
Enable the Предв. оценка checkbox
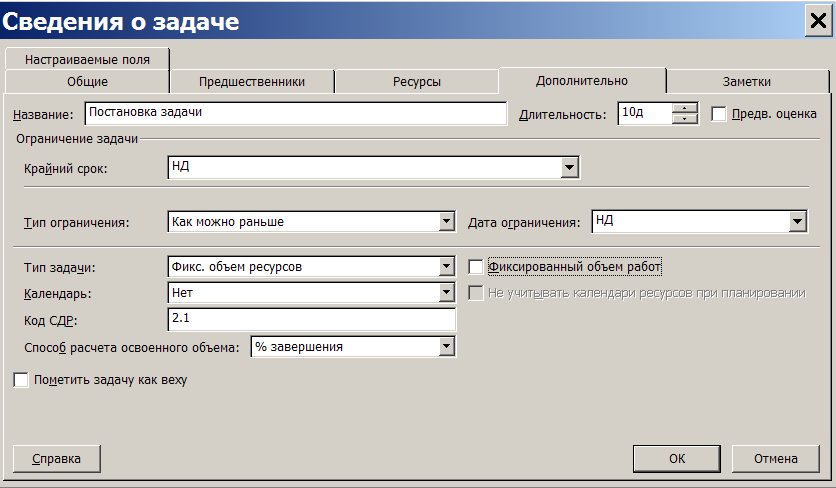pyautogui.click(x=719, y=114)
